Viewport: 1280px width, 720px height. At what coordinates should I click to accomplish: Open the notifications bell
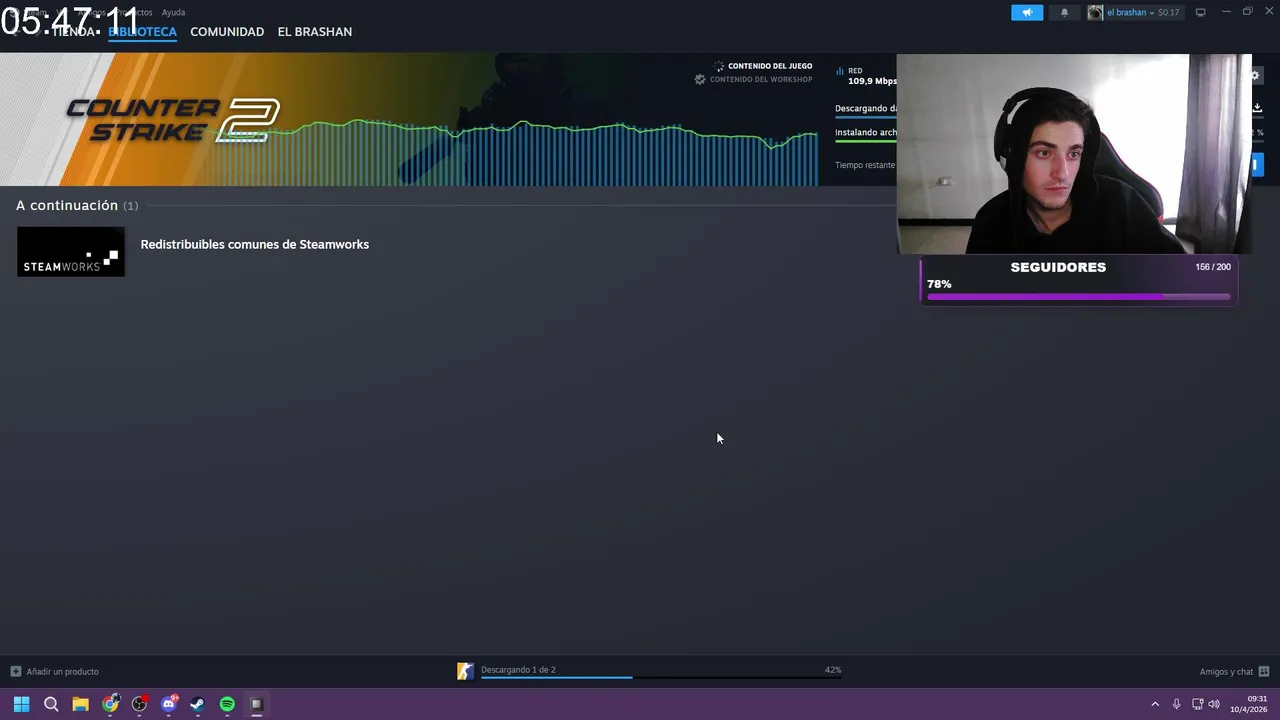pyautogui.click(x=1064, y=13)
